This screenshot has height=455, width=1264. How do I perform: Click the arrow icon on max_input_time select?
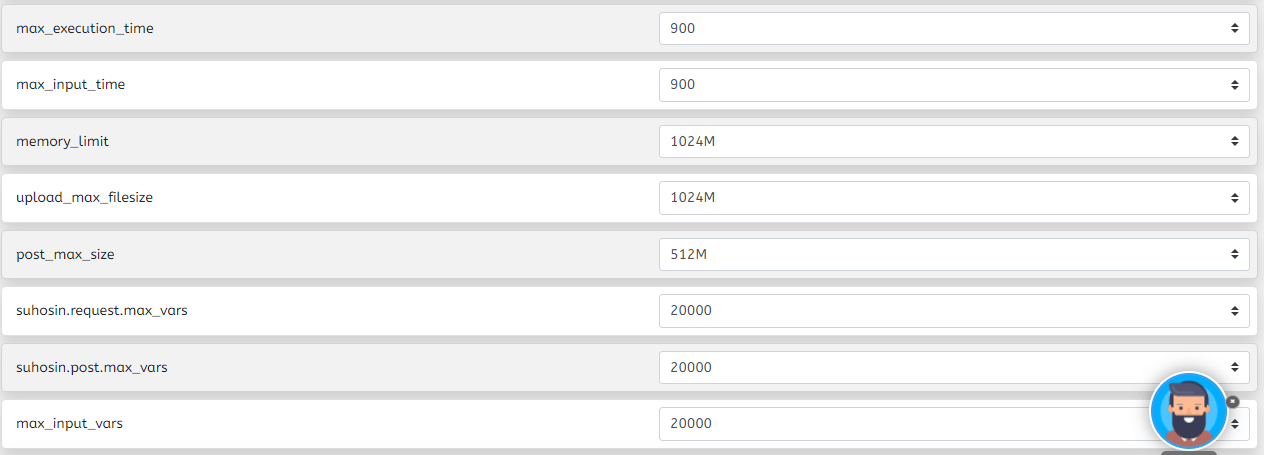pos(1235,85)
